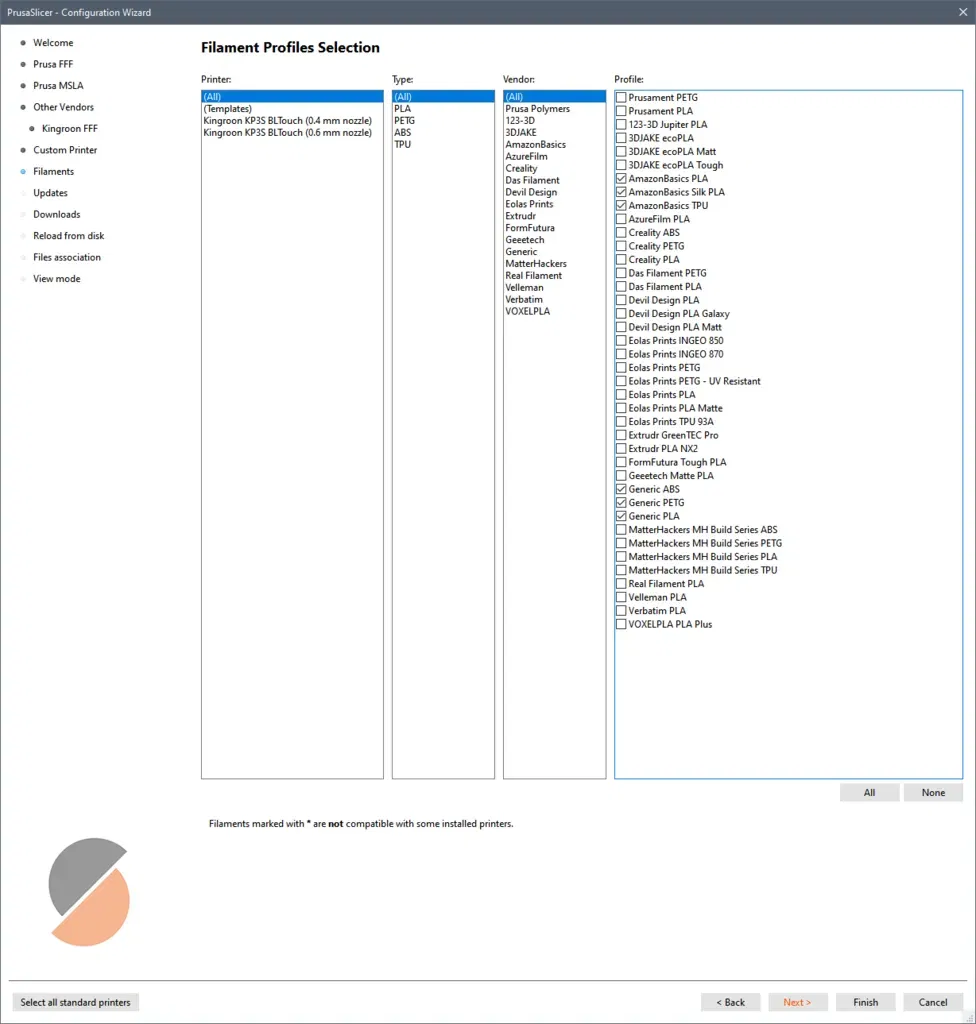This screenshot has height=1024, width=976.
Task: Enable the 123-3D Jupiter PLA checkbox
Action: coord(621,124)
